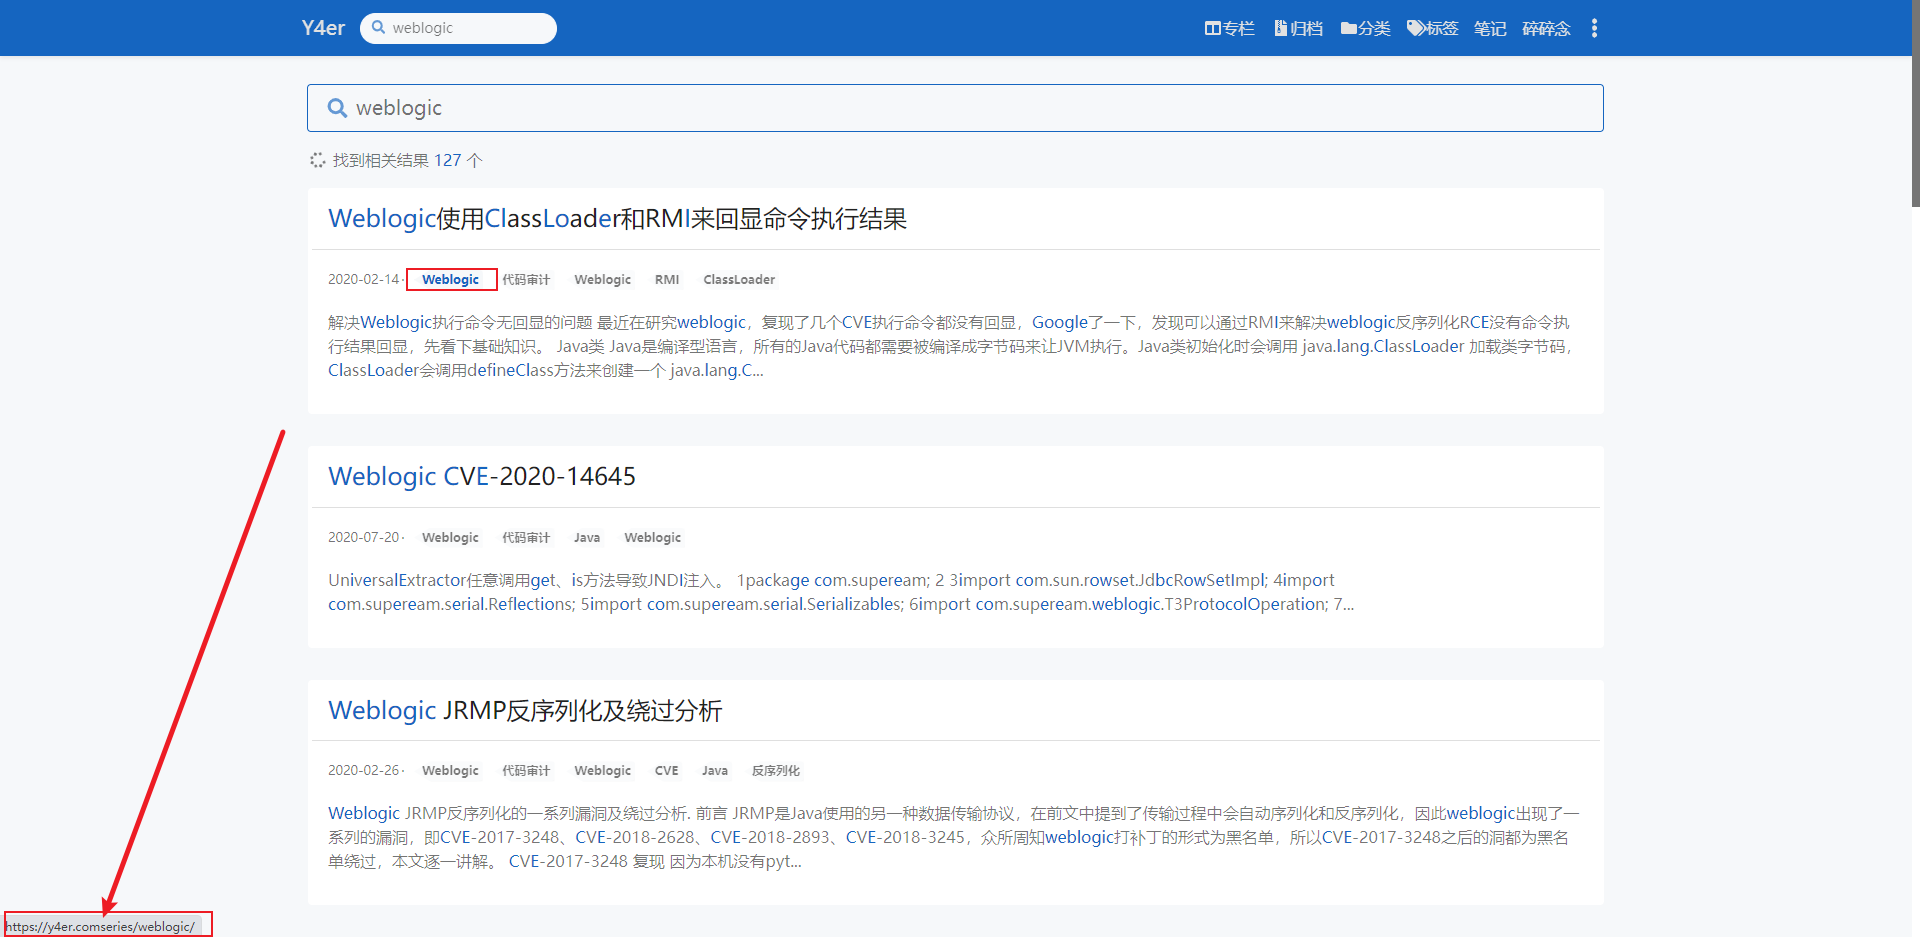
Task: Select the Java tag on second article
Action: tap(587, 537)
